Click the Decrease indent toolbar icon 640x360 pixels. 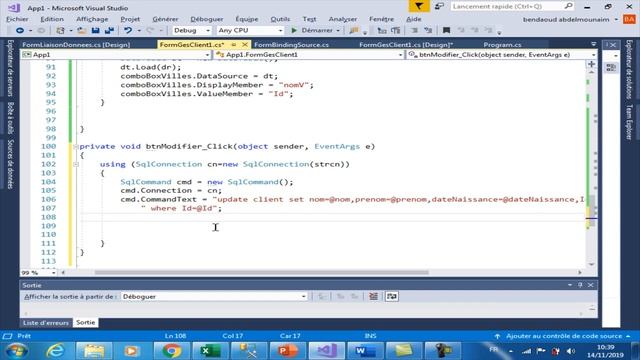coord(382,30)
